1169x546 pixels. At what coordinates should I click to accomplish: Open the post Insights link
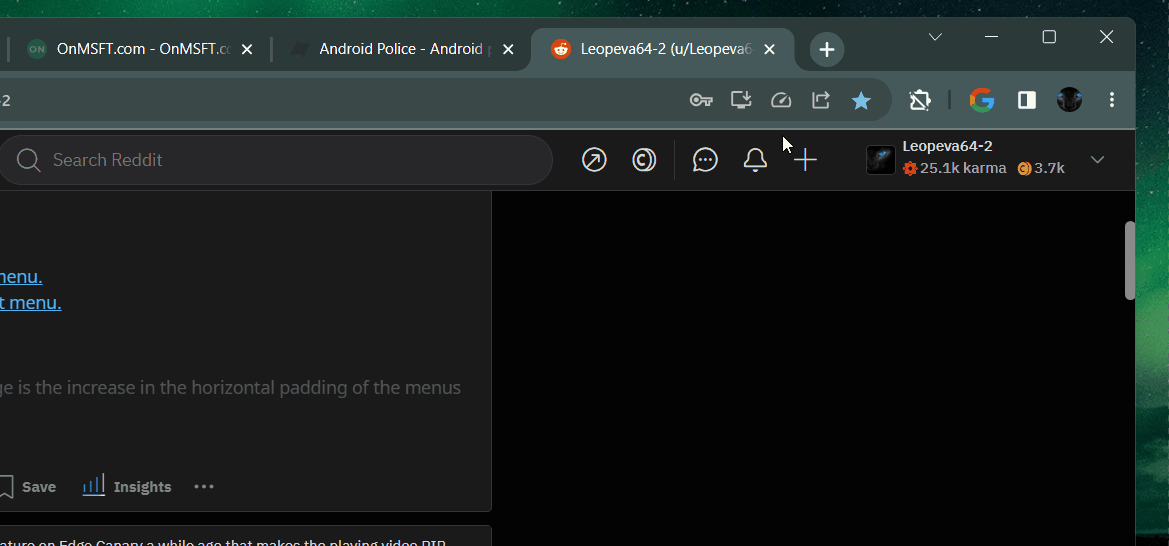pyautogui.click(x=127, y=487)
